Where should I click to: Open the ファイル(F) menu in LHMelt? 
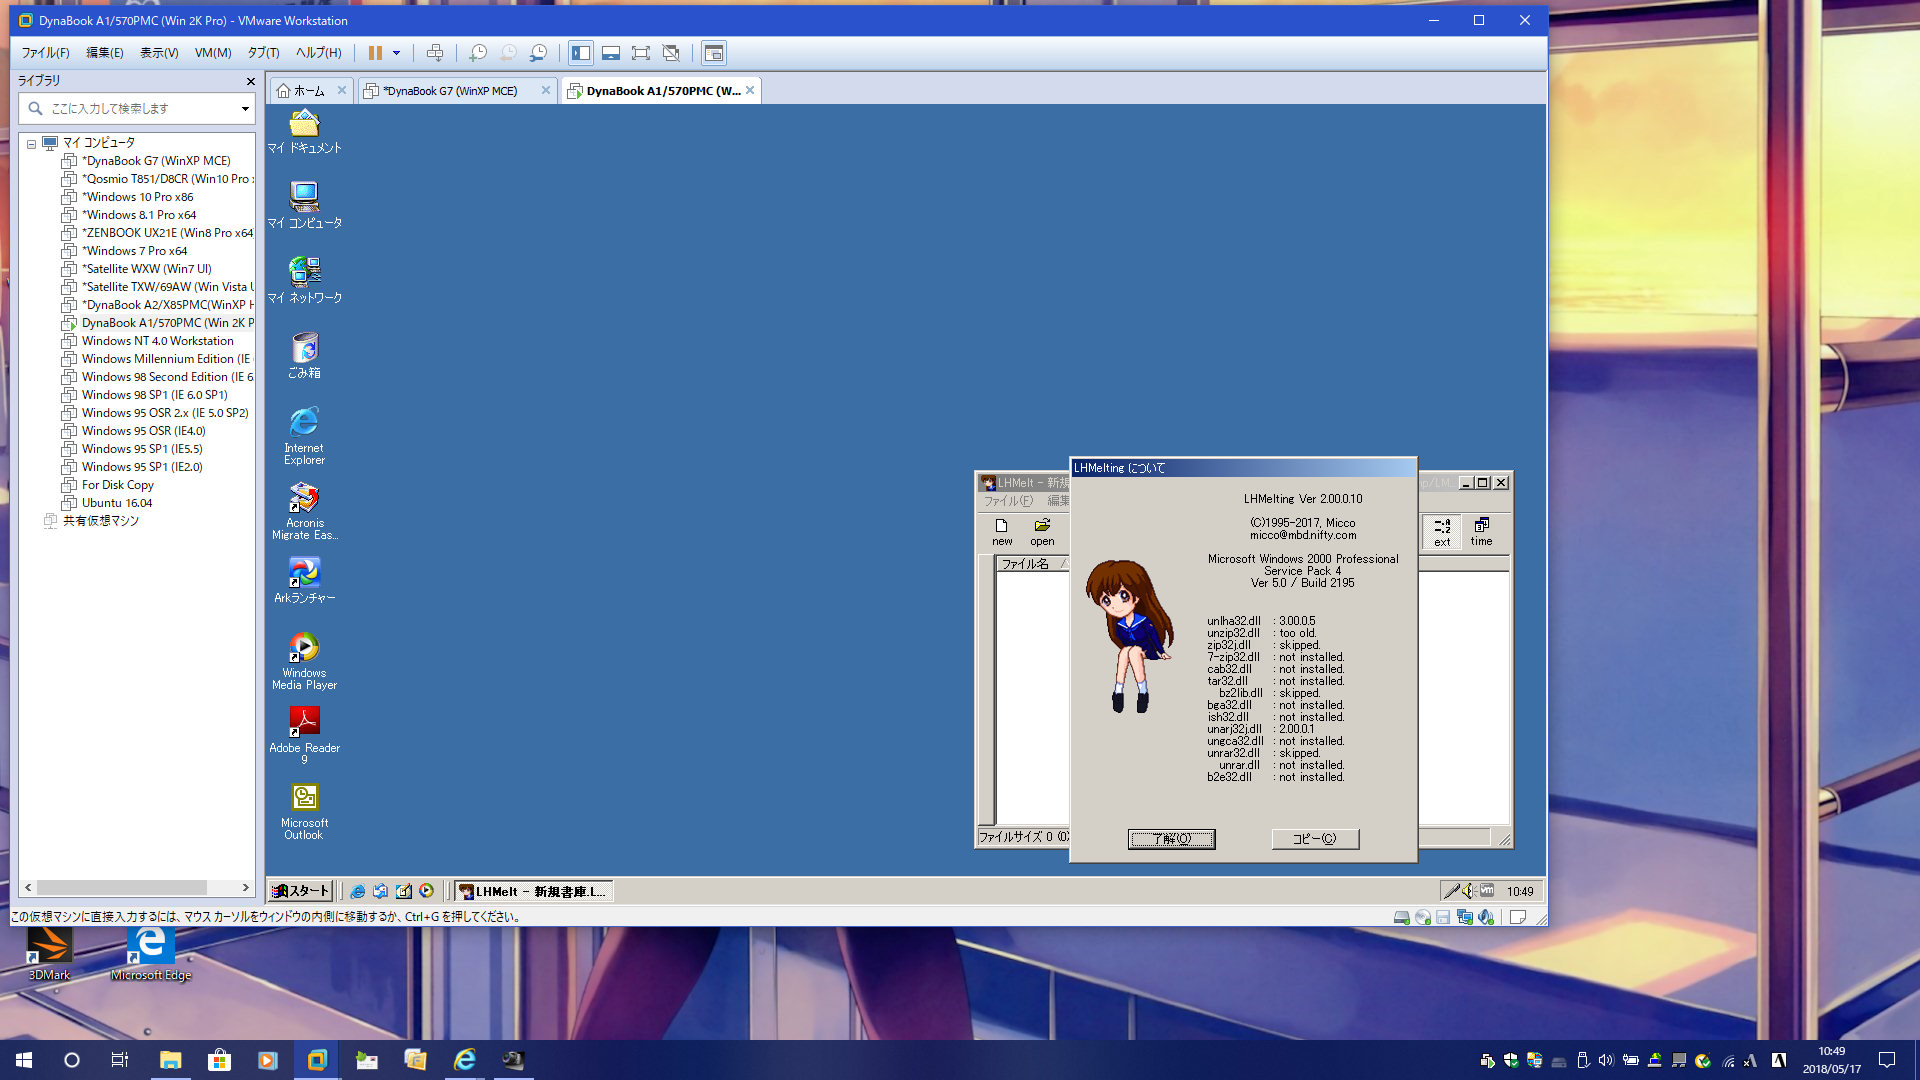click(1008, 501)
